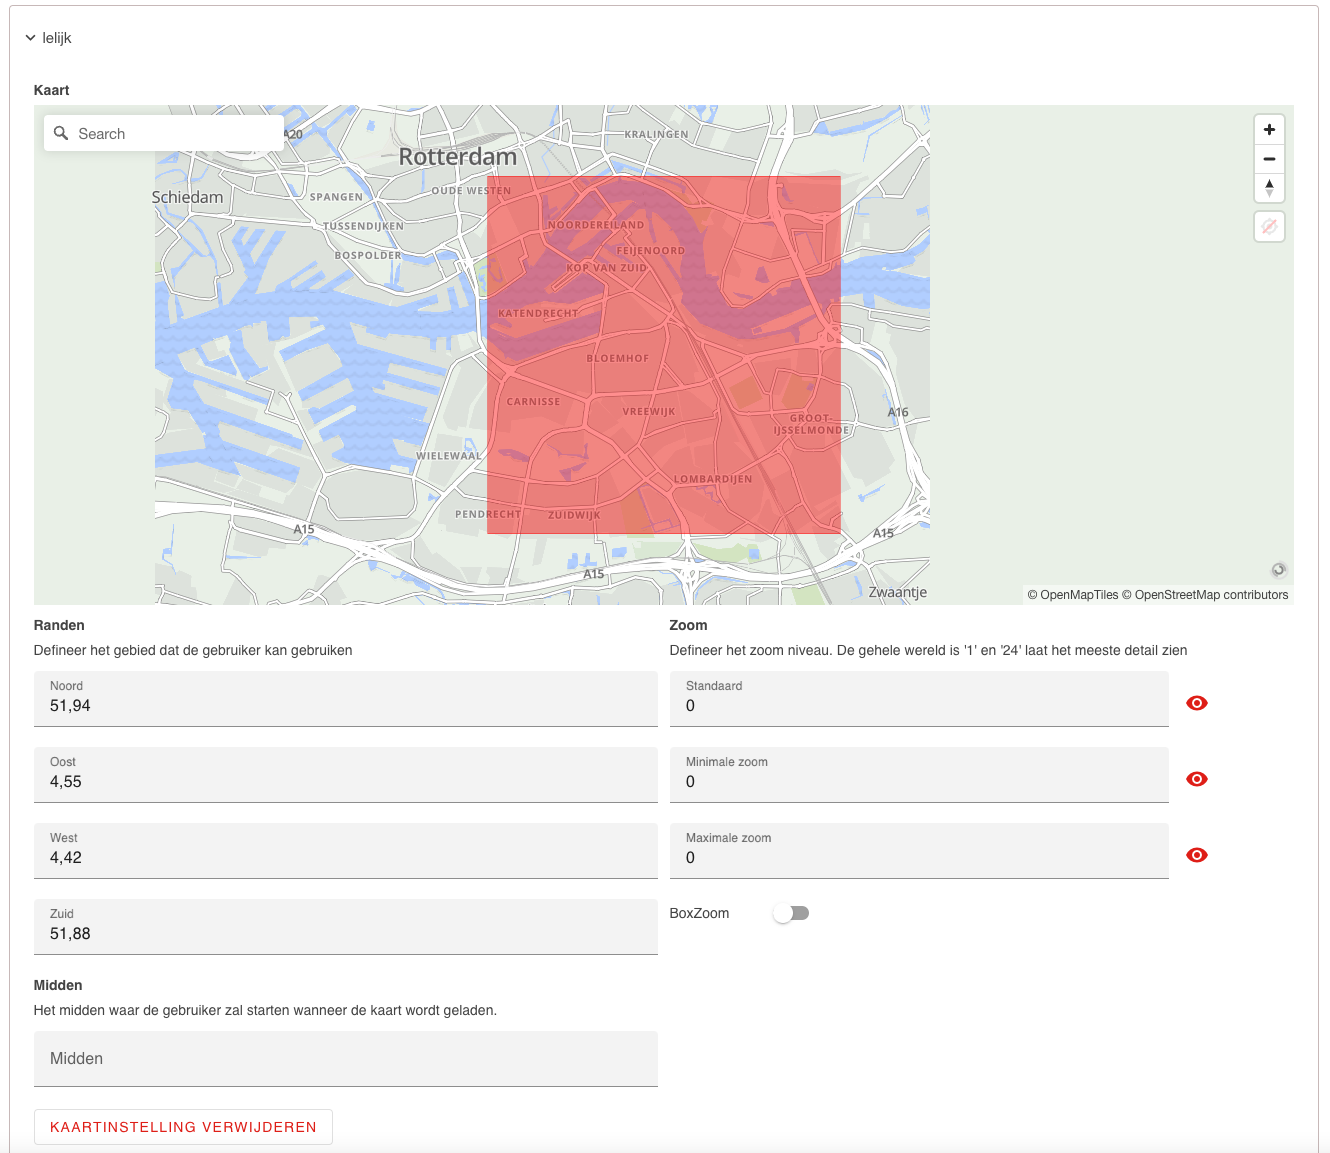Zoom in using the map plus icon
The width and height of the screenshot is (1330, 1153).
(1269, 129)
